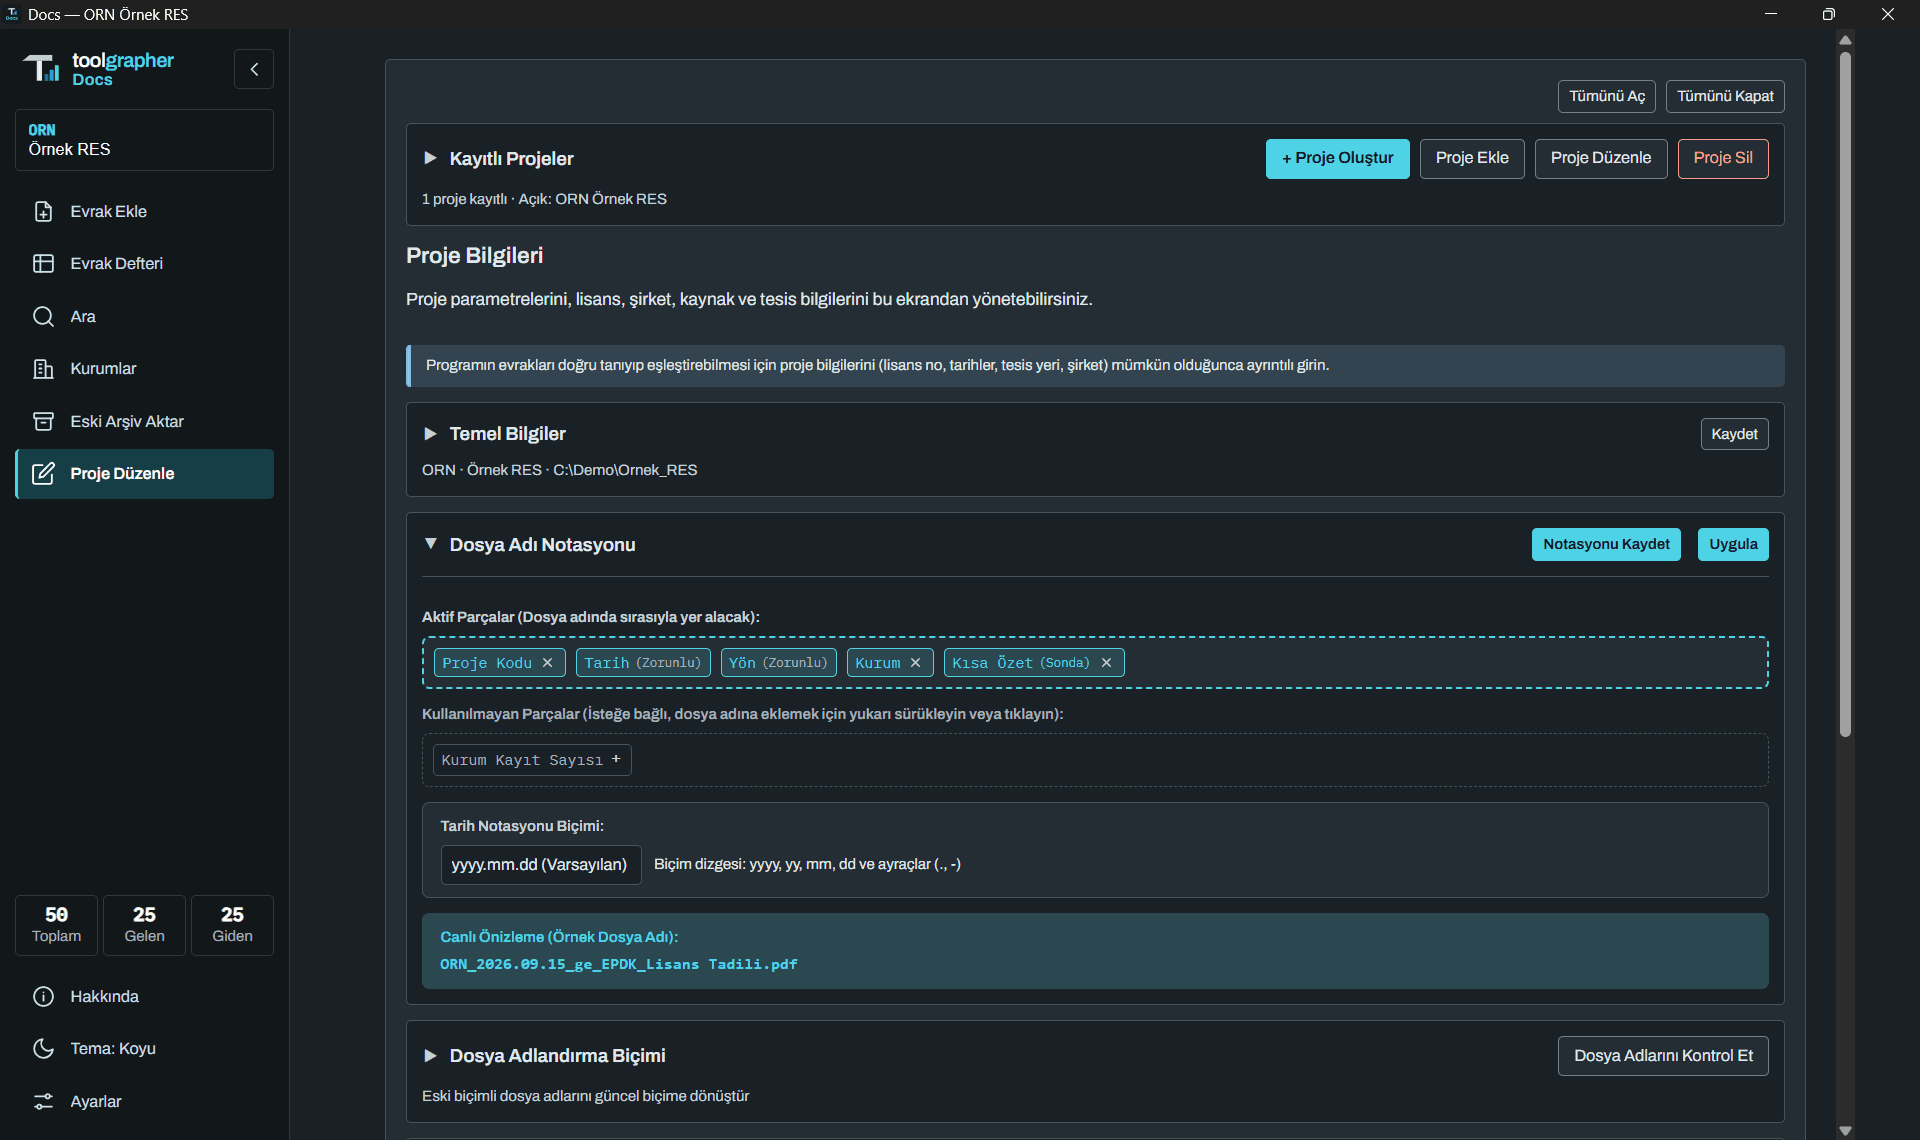Open the ORN Örnek RES project selector

coord(144,140)
